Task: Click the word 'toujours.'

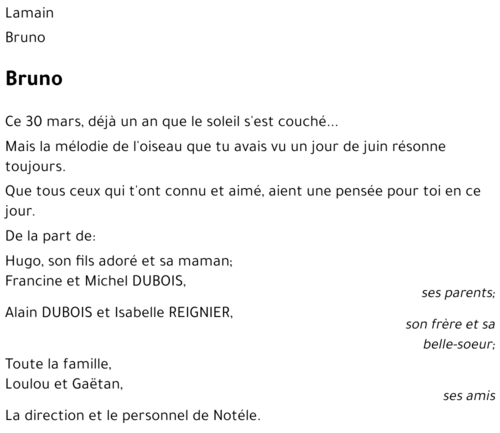Action: point(35,166)
